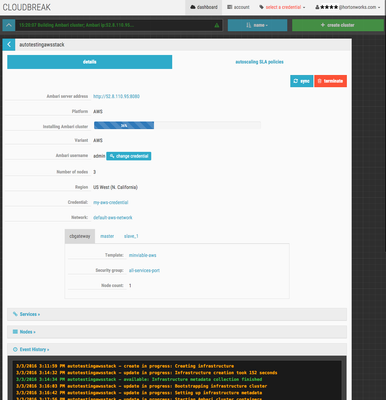Viewport: 386px width, 400px height.
Task: Click the sort icon beside name
Action: click(249, 25)
